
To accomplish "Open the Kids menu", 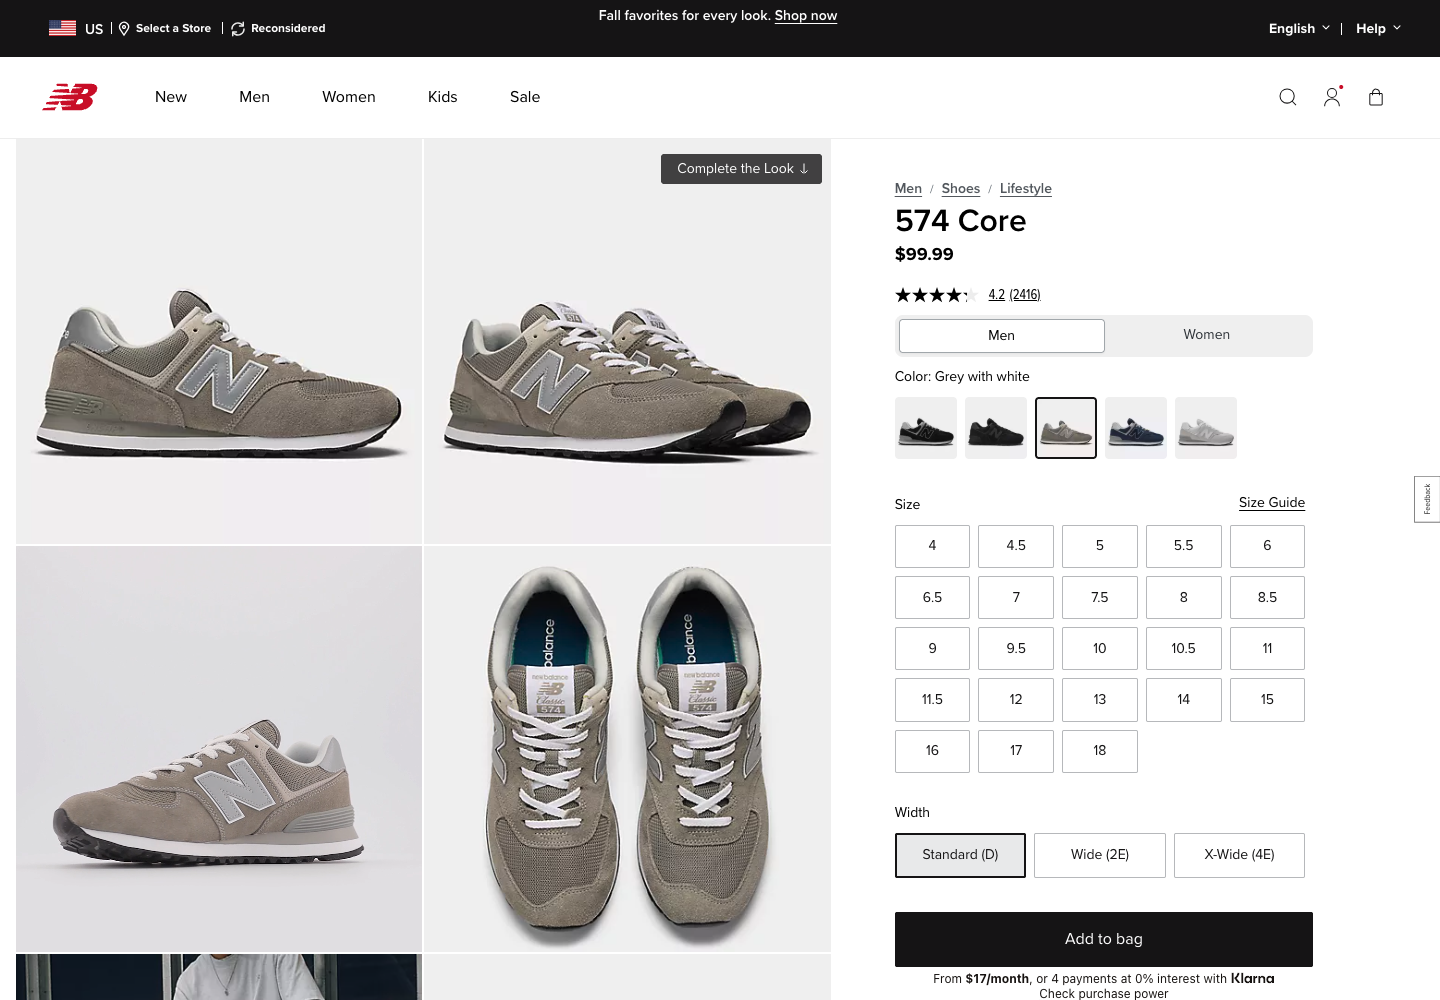I will tap(442, 97).
